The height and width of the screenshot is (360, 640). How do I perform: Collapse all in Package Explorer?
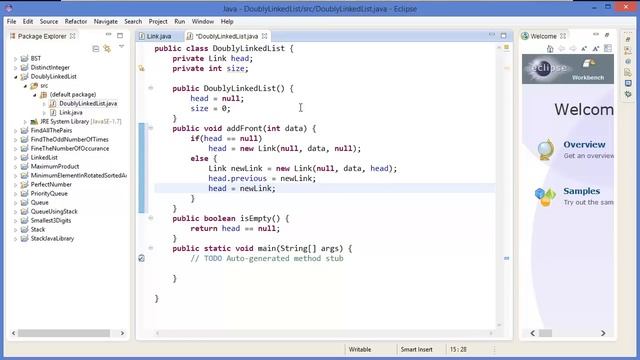pos(96,49)
